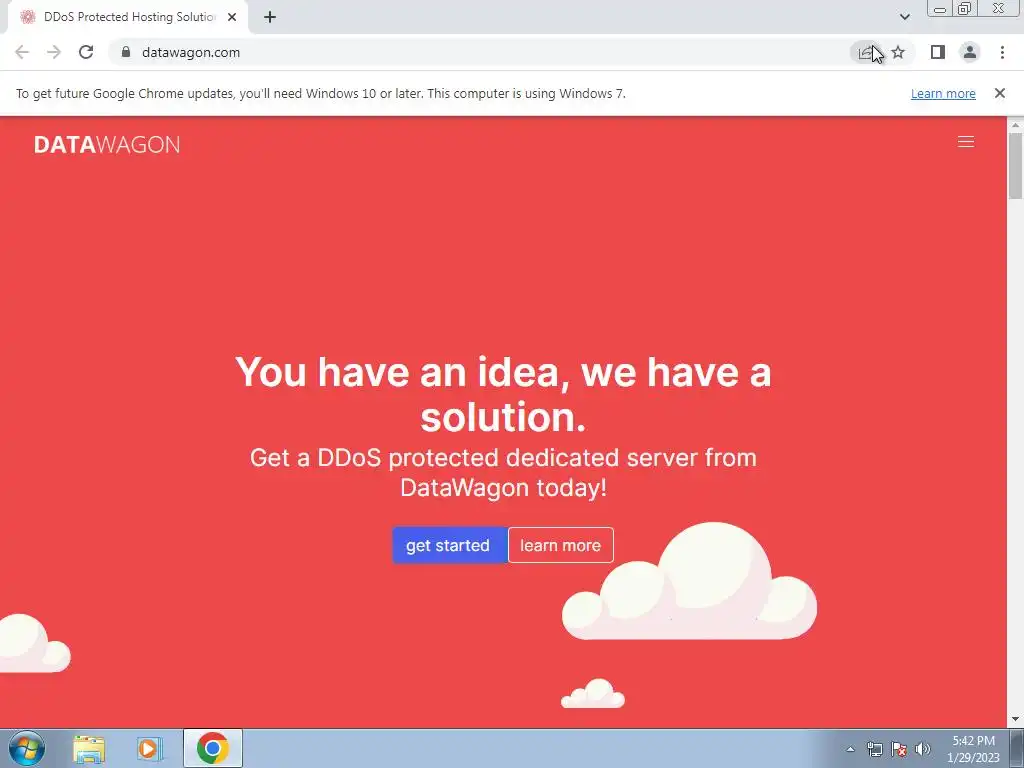Close the DDoS Protected Hosting tab
This screenshot has width=1024, height=768.
pos(232,17)
